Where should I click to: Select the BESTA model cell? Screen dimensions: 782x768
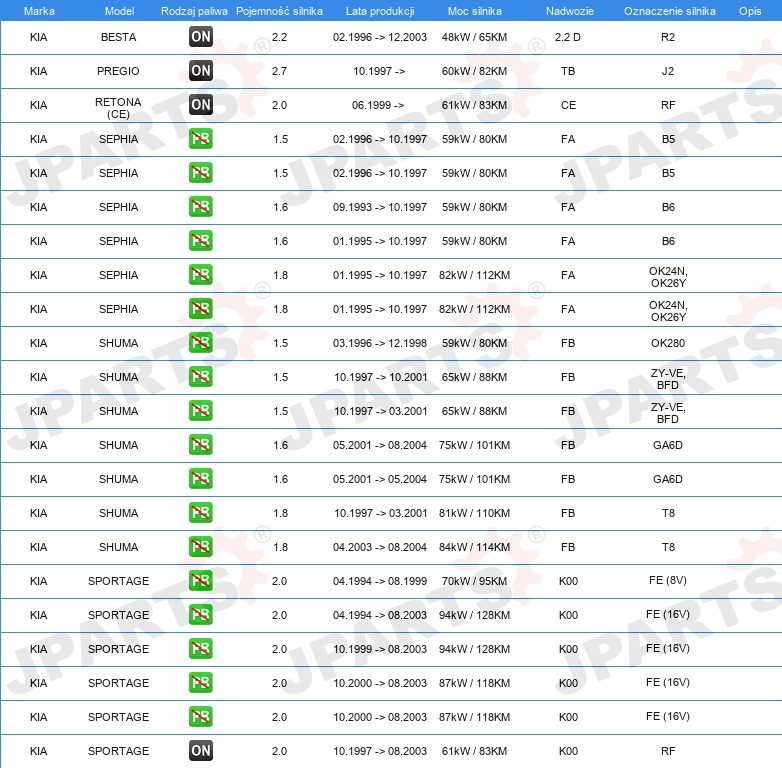point(118,37)
